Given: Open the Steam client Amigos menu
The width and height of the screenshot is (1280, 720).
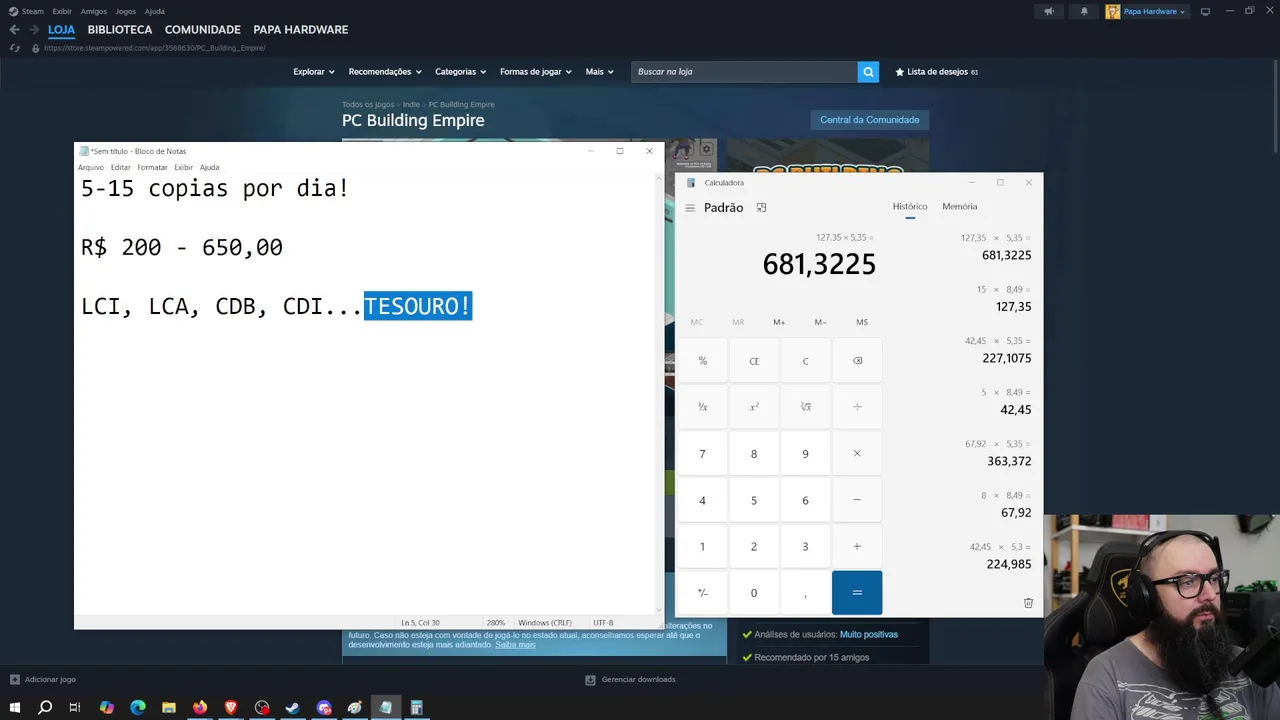Looking at the screenshot, I should (94, 12).
